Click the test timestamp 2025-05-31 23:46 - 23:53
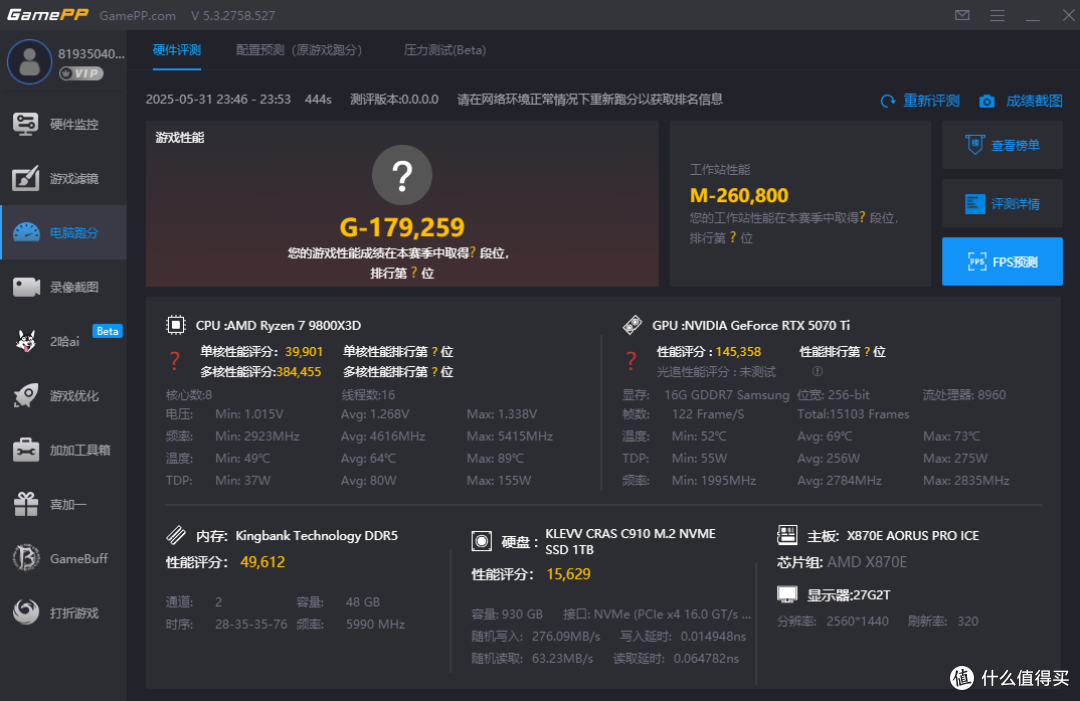 (x=218, y=99)
